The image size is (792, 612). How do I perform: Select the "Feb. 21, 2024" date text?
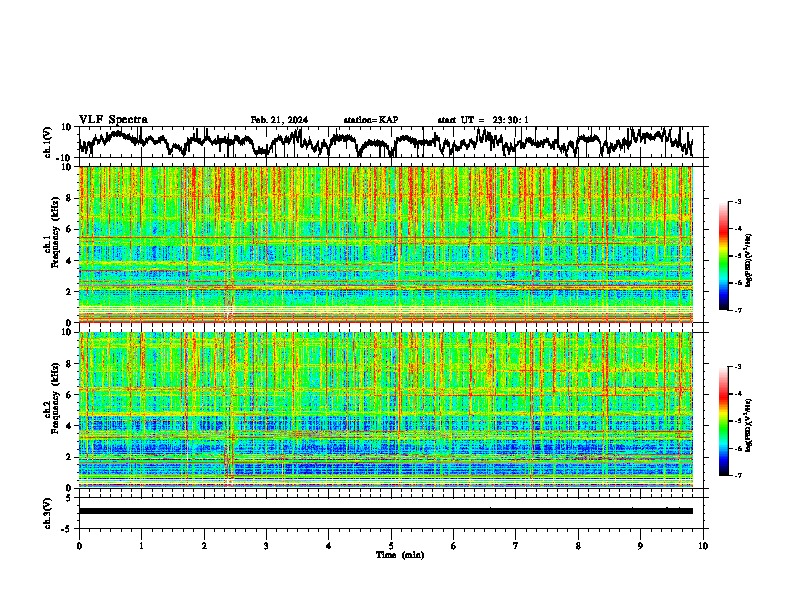click(x=279, y=120)
